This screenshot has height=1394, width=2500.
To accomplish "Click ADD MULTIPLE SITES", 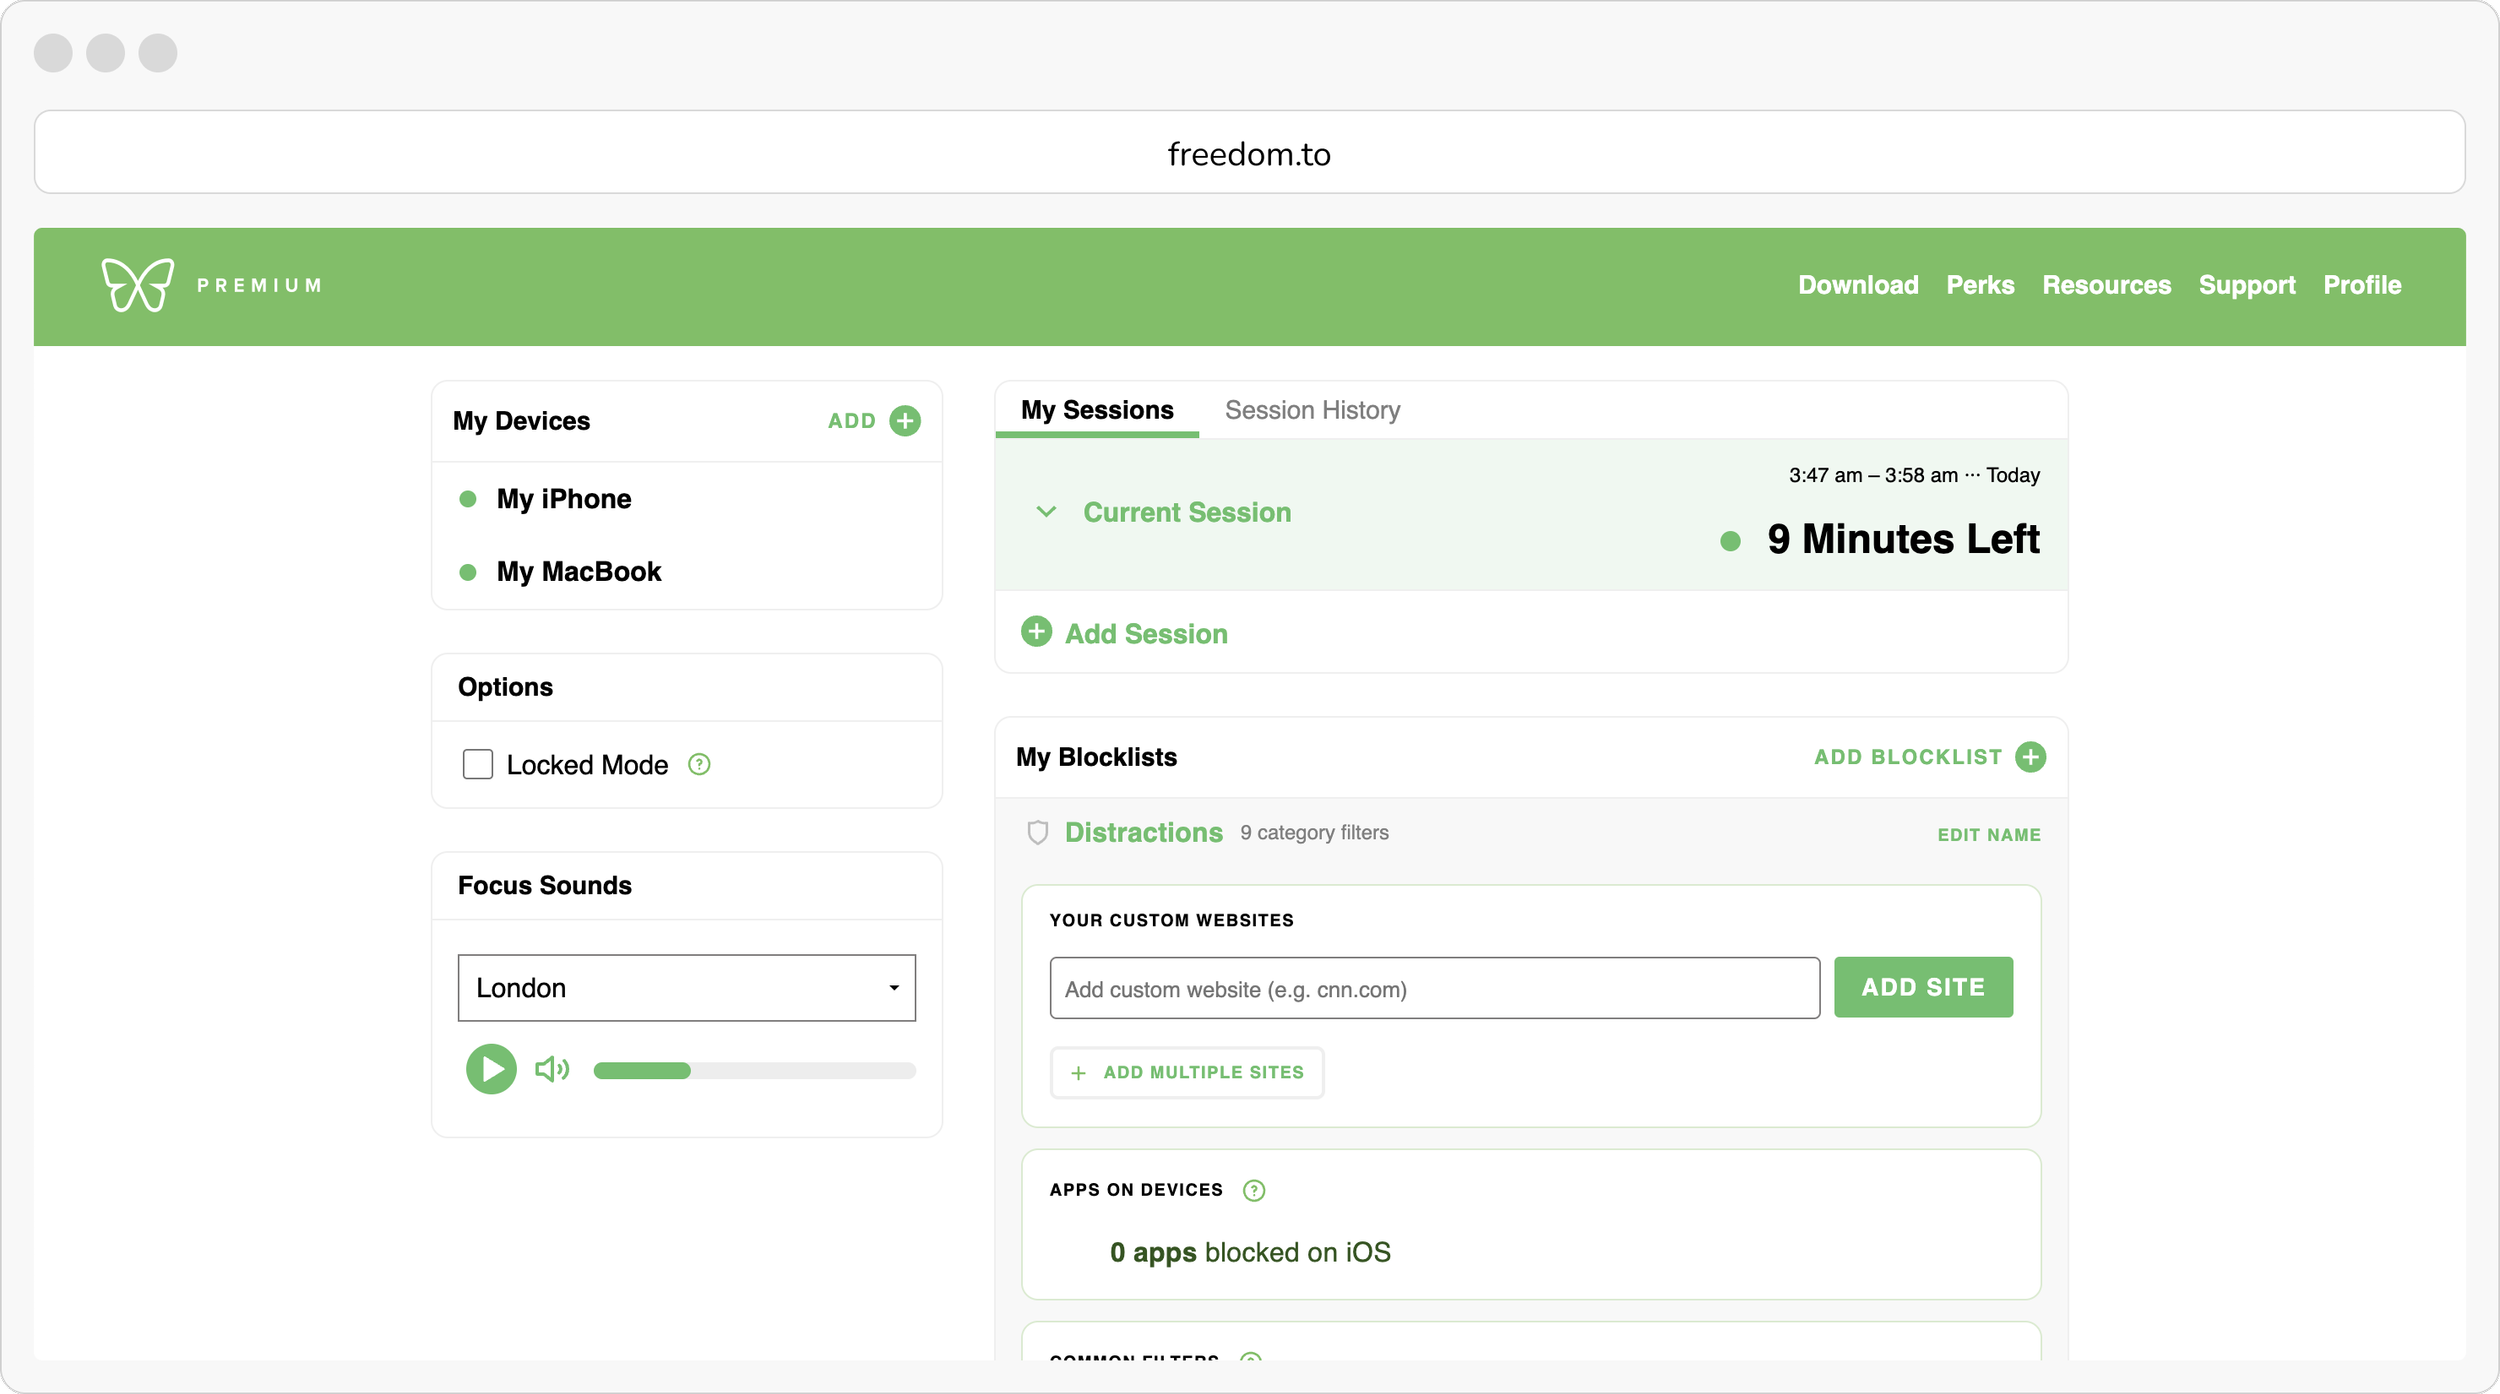I will click(x=1186, y=1072).
